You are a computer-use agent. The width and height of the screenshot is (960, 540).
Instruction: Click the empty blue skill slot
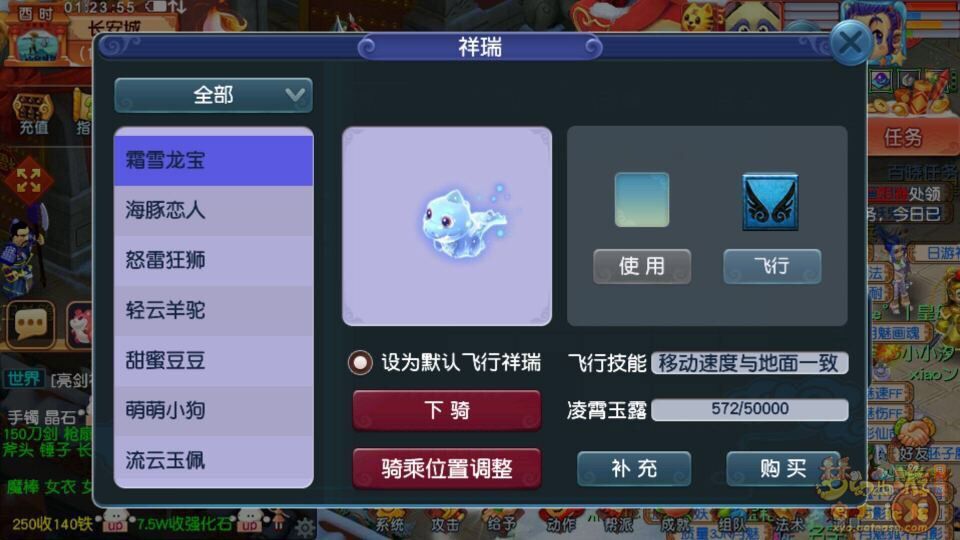pos(642,200)
